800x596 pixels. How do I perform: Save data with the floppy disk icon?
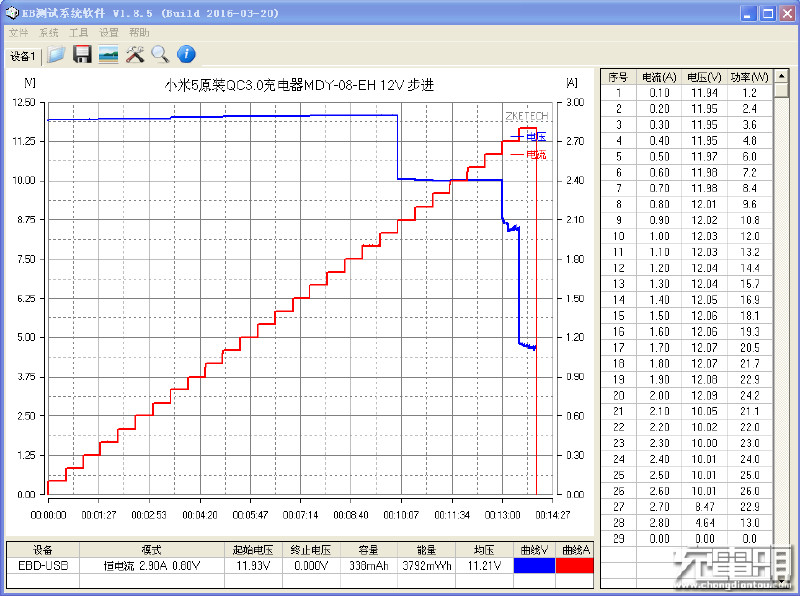tap(82, 54)
